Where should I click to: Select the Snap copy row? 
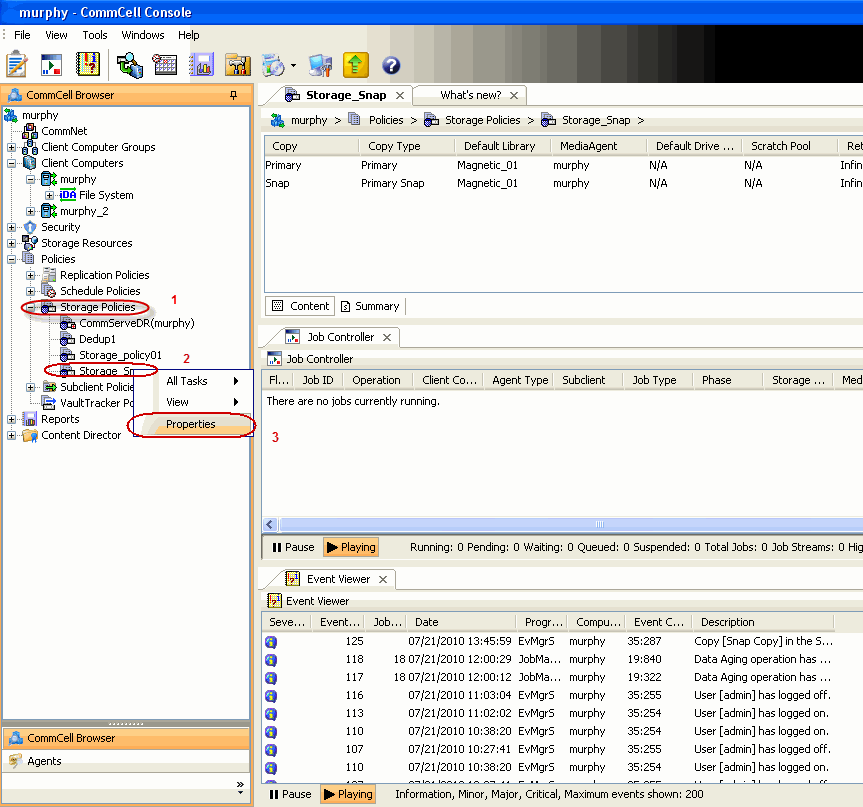click(x=564, y=183)
